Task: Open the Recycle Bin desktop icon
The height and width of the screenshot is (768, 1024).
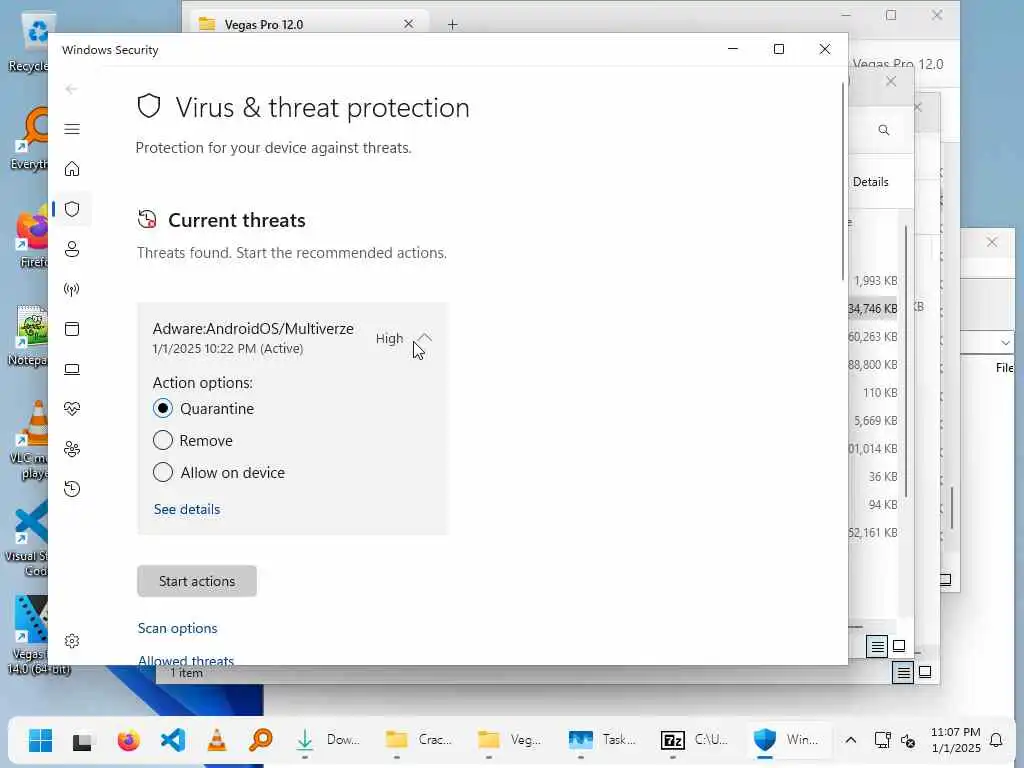Action: tap(30, 42)
